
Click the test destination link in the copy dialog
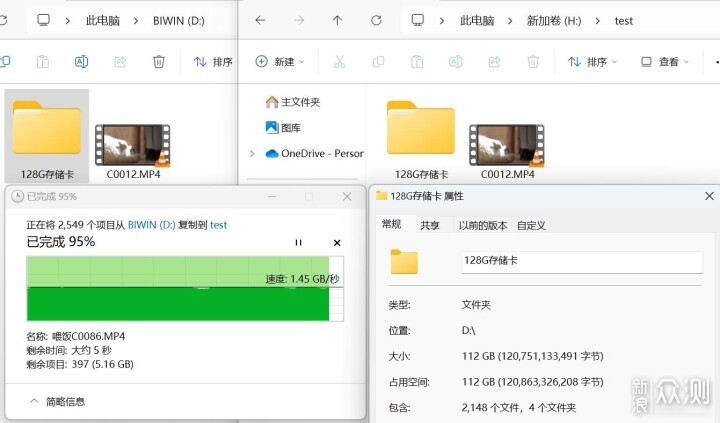click(219, 225)
